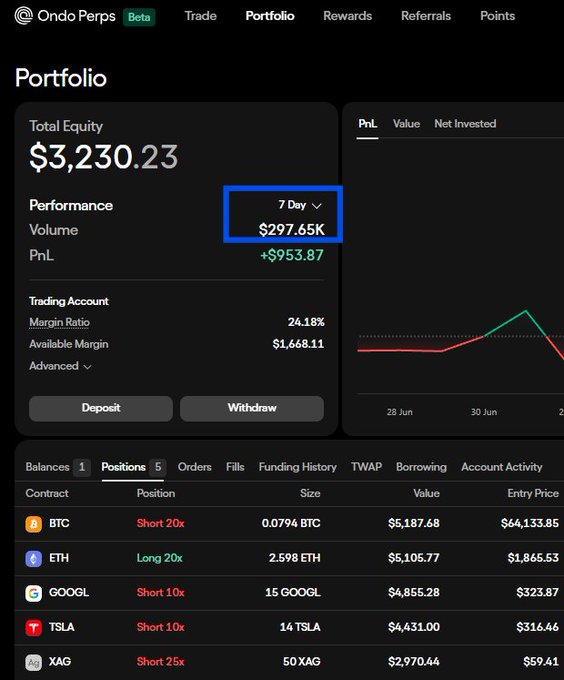The height and width of the screenshot is (680, 564).
Task: Open the Fills tab
Action: pyautogui.click(x=235, y=467)
